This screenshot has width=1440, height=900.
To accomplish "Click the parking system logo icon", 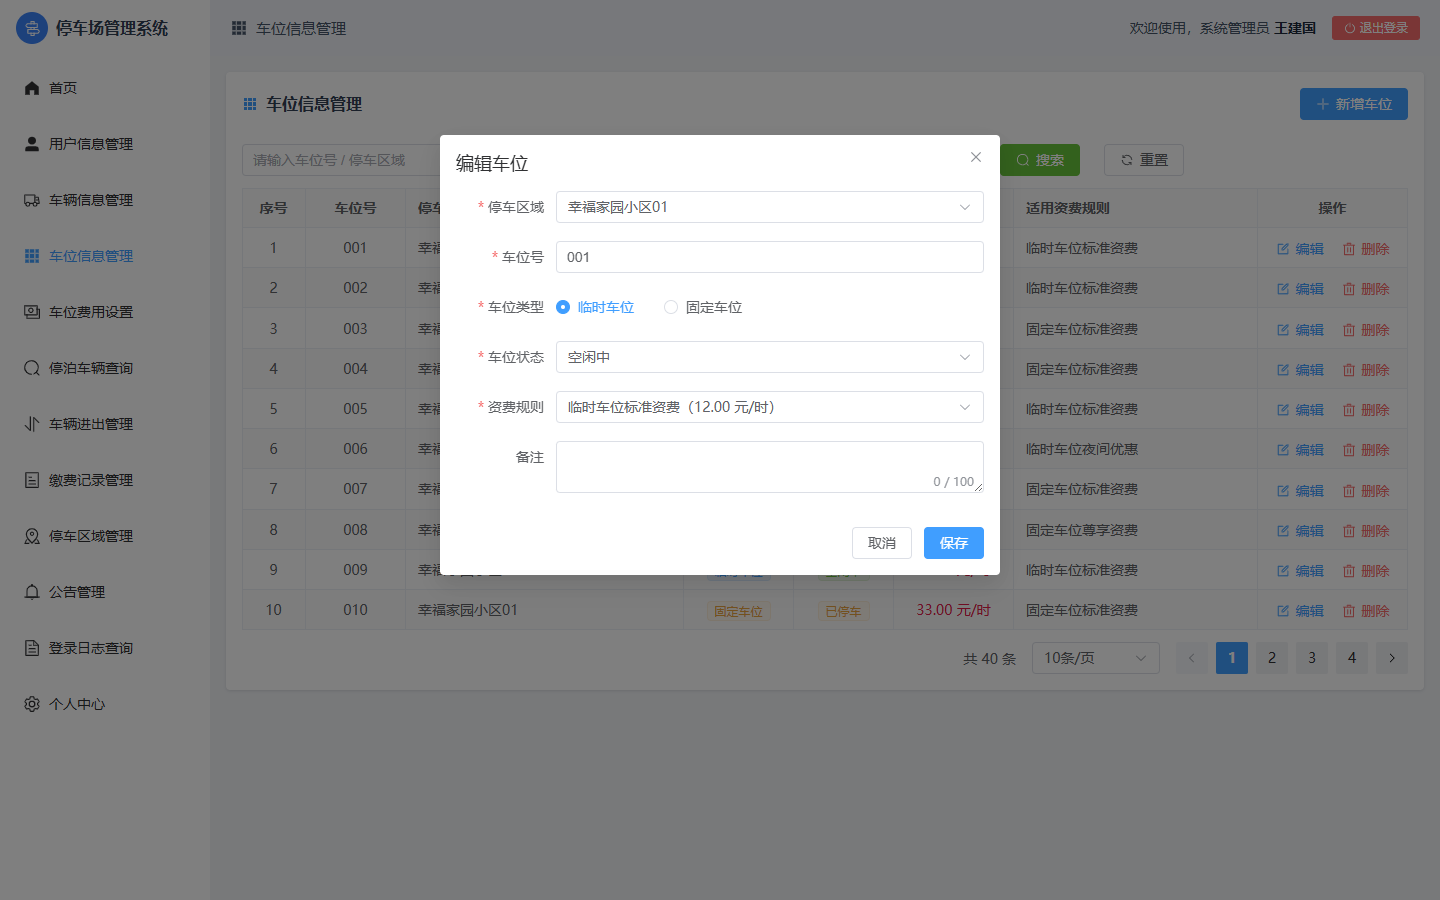I will coord(32,28).
